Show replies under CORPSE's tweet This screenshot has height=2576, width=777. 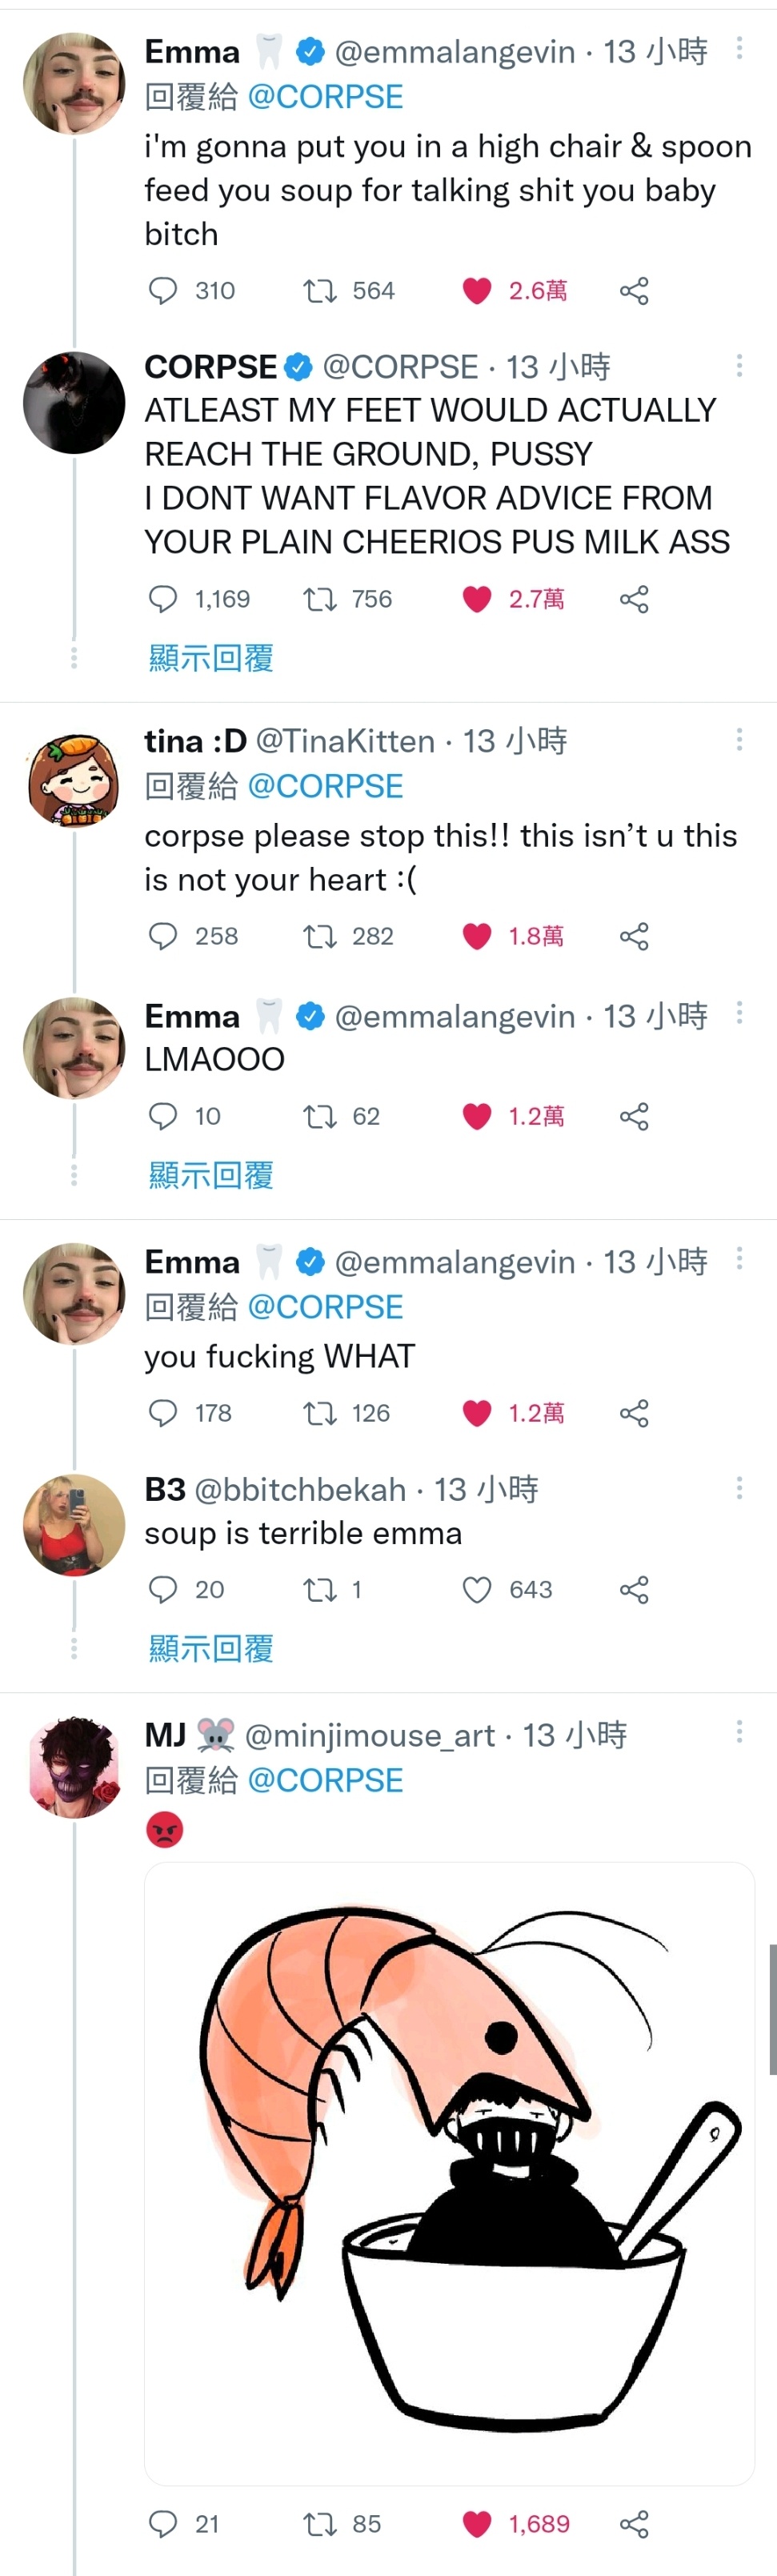[211, 658]
